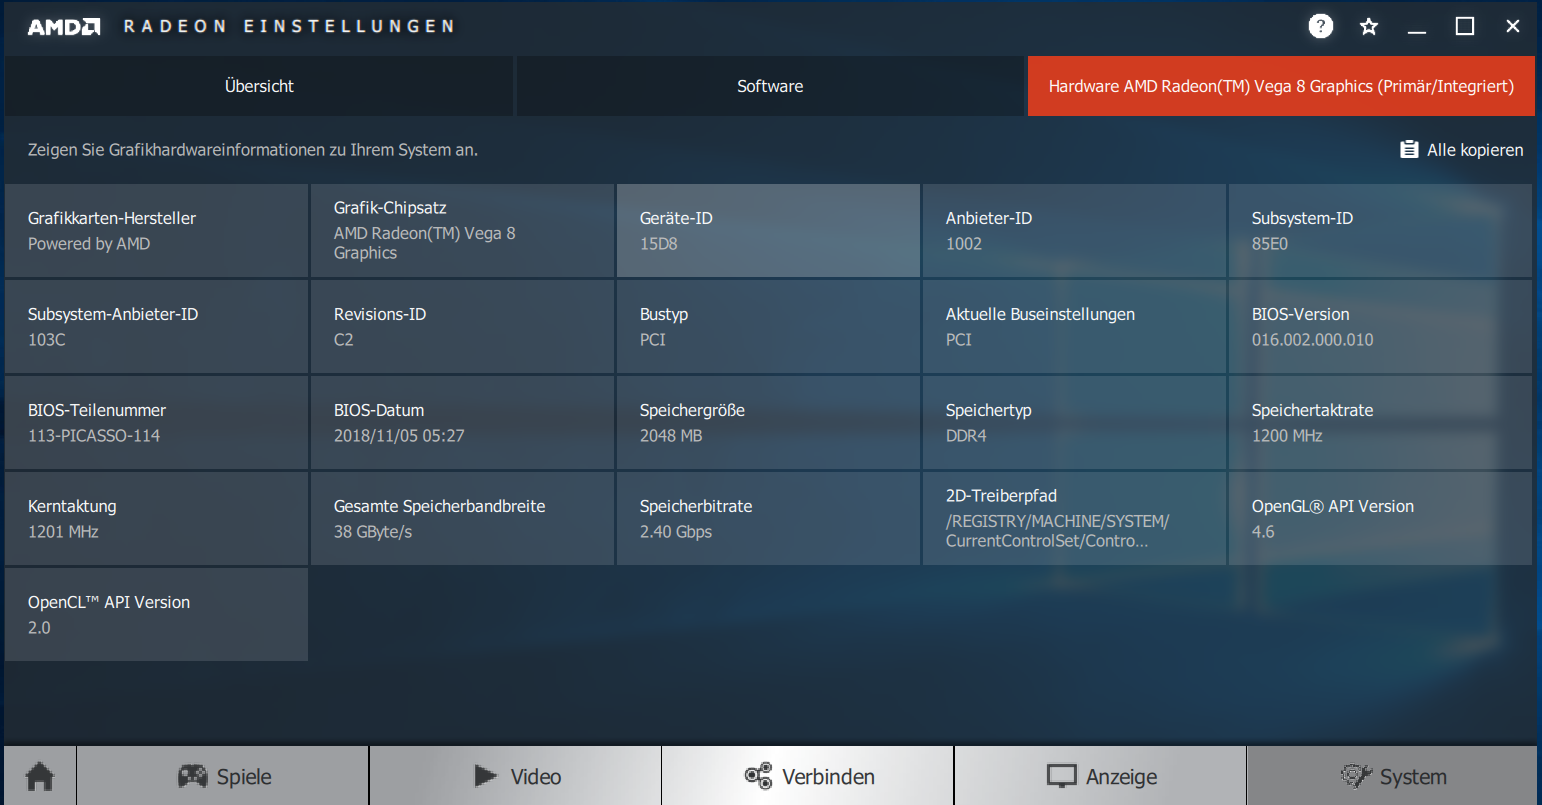This screenshot has width=1542, height=805.
Task: Click the Grafik-Chipsatz tile
Action: [462, 230]
